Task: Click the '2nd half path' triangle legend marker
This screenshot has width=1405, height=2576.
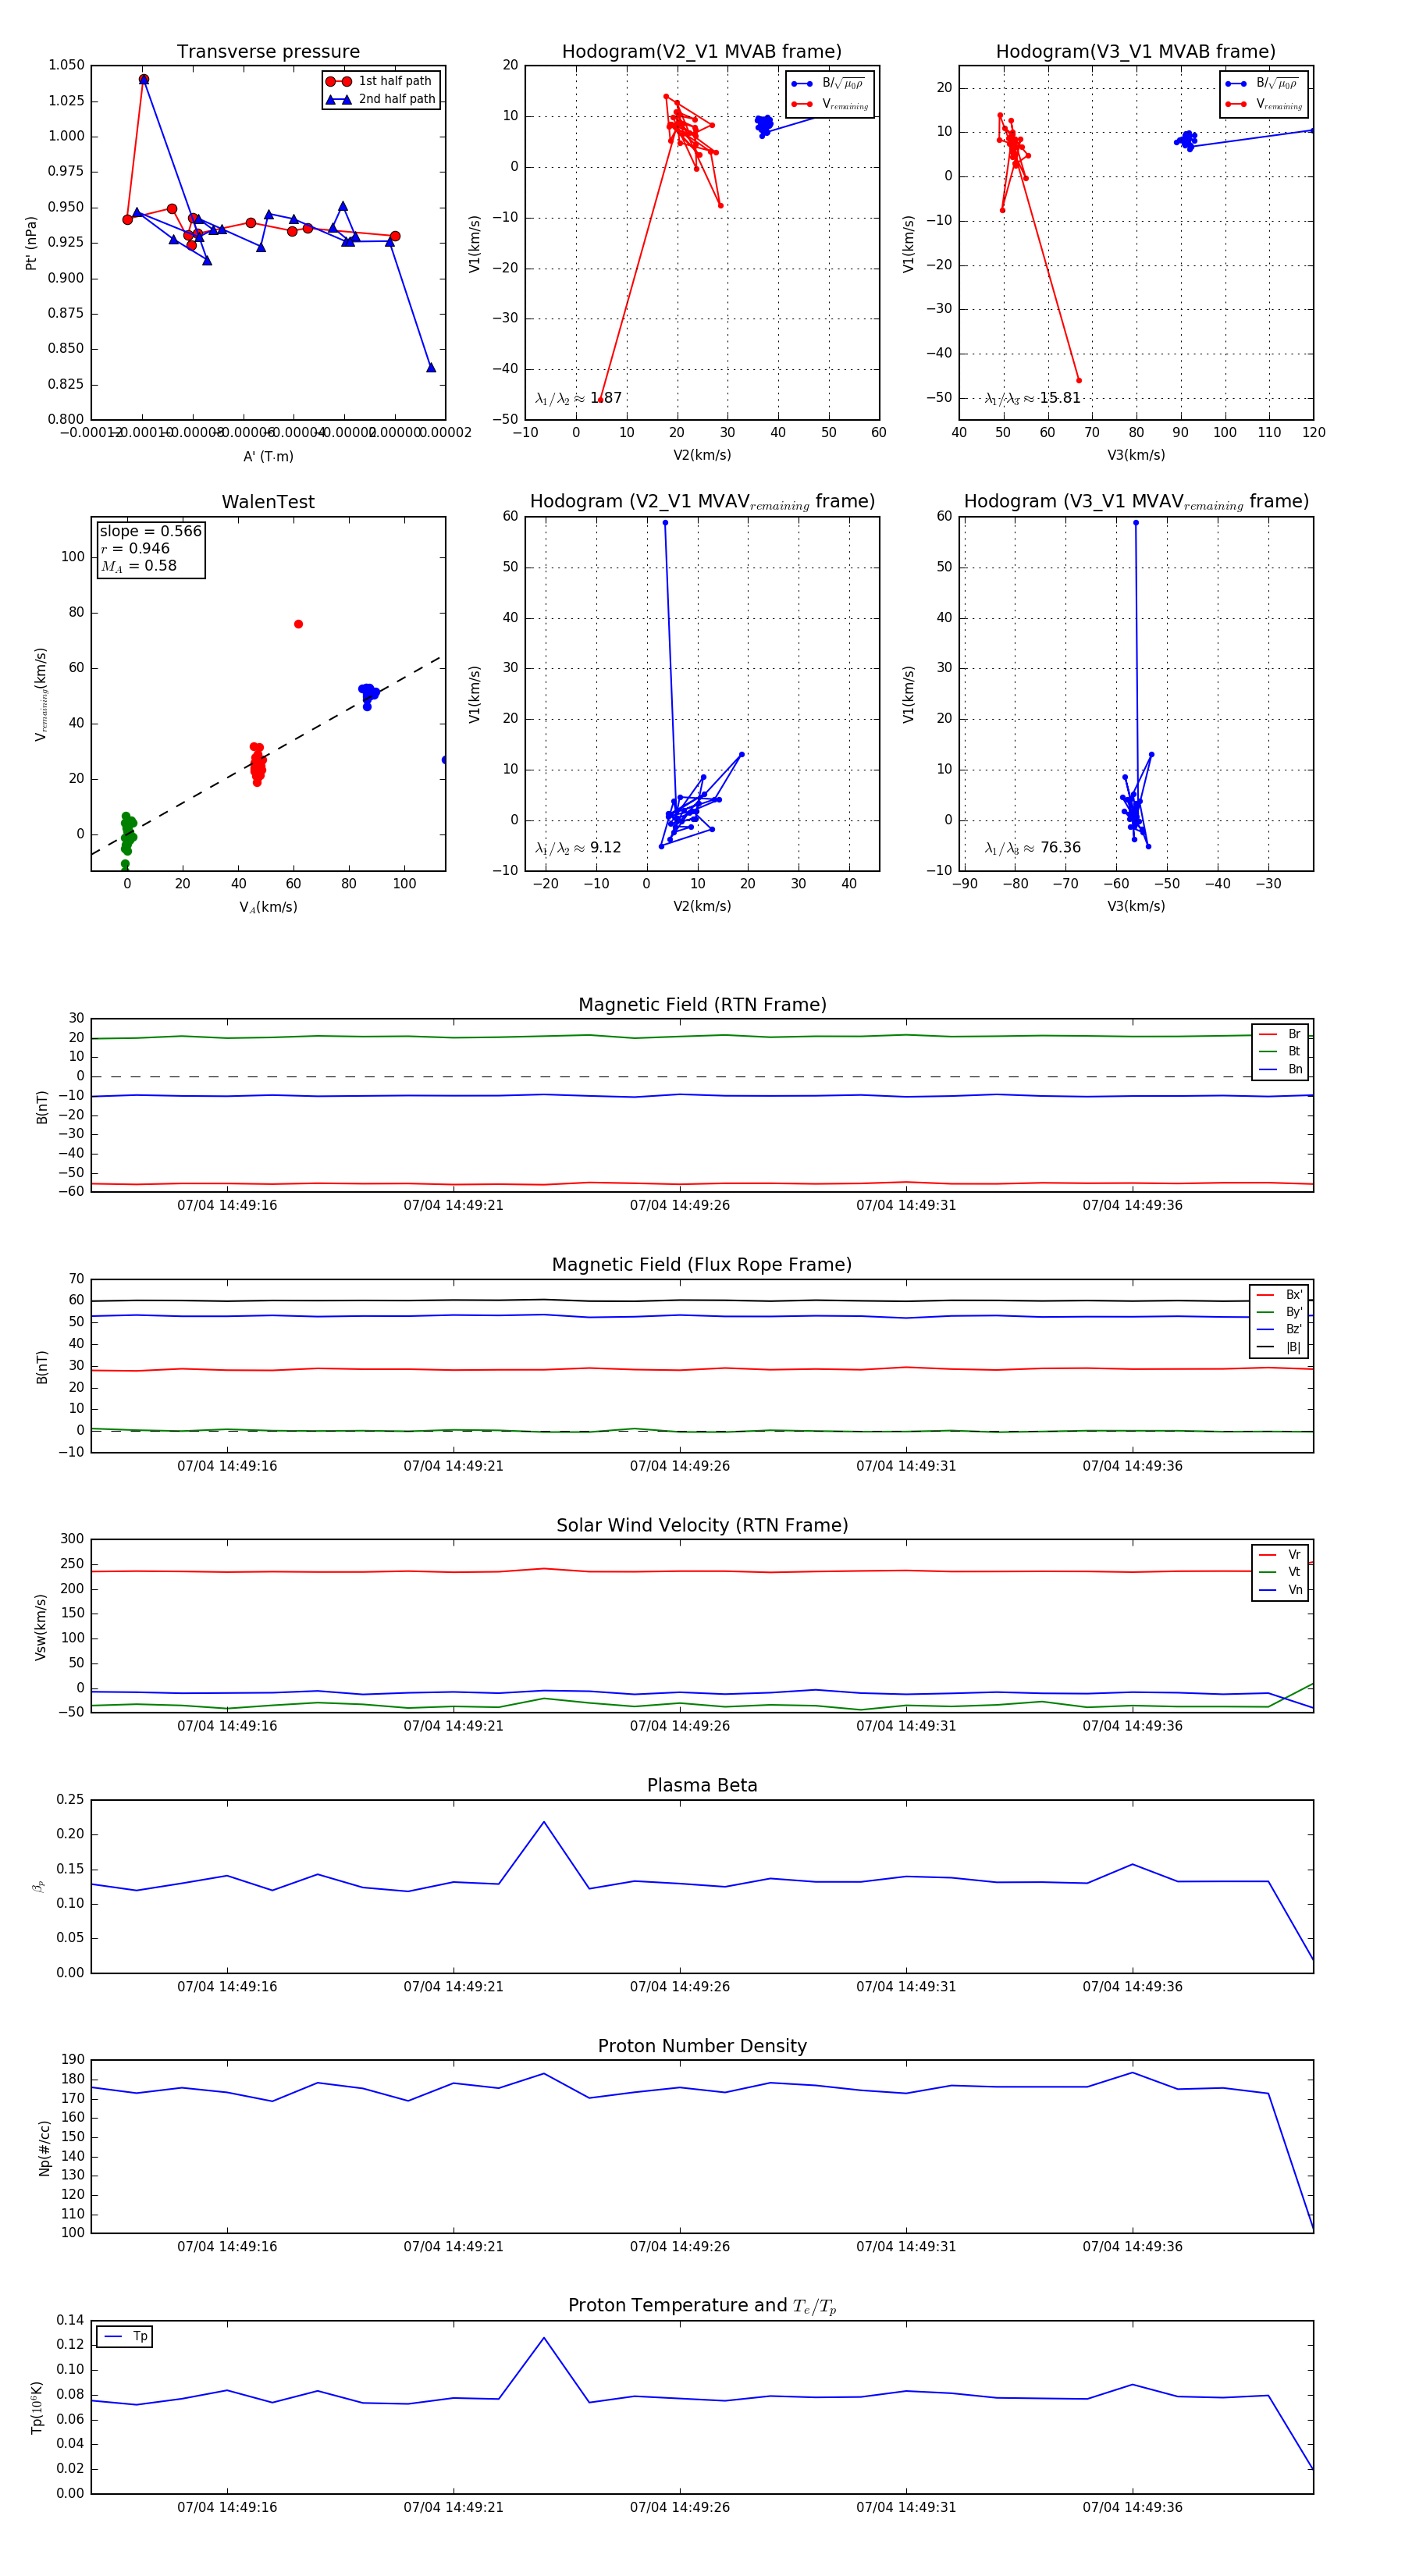Action: [x=338, y=99]
